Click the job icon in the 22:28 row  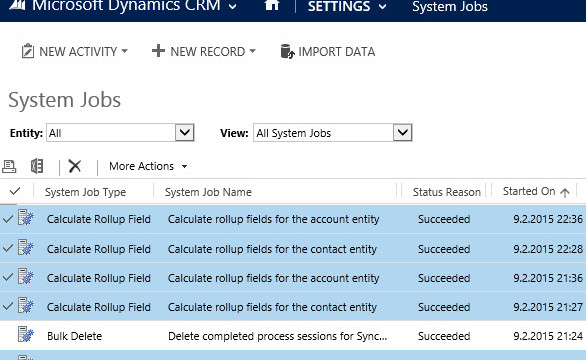pyautogui.click(x=26, y=247)
